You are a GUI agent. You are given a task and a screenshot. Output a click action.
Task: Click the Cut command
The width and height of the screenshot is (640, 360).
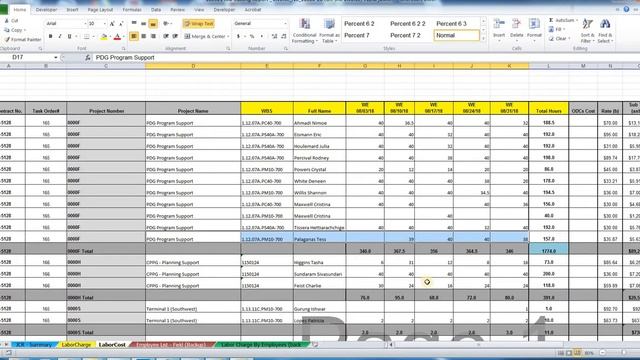[11, 20]
